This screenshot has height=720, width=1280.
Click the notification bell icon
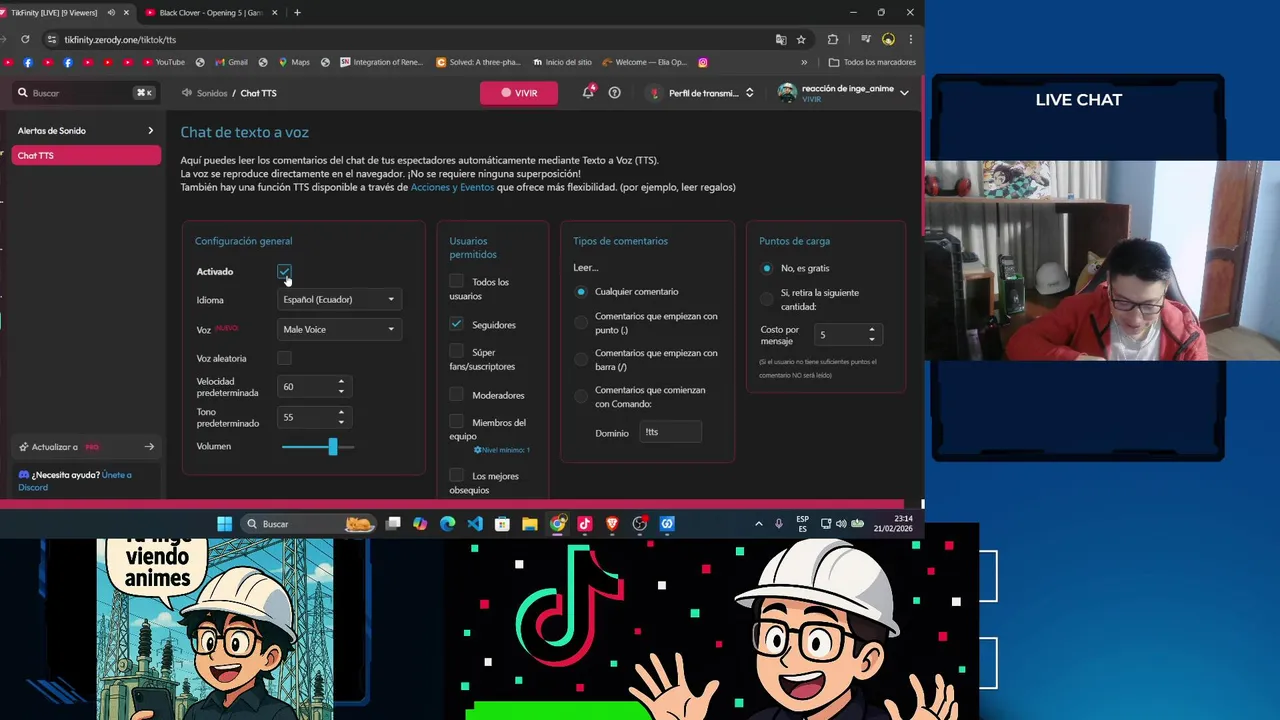tap(588, 92)
